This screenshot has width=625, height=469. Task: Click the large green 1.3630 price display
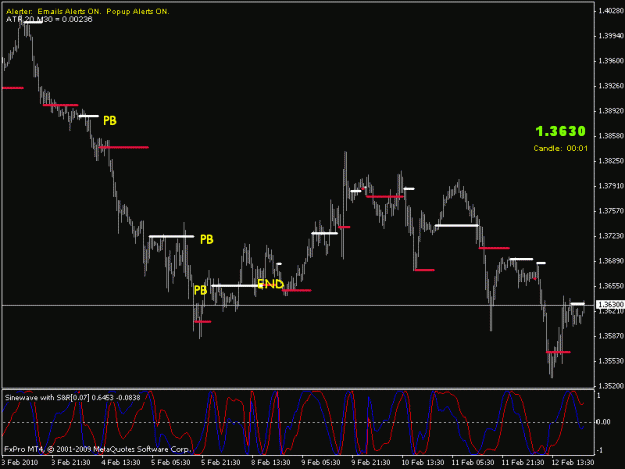(560, 131)
